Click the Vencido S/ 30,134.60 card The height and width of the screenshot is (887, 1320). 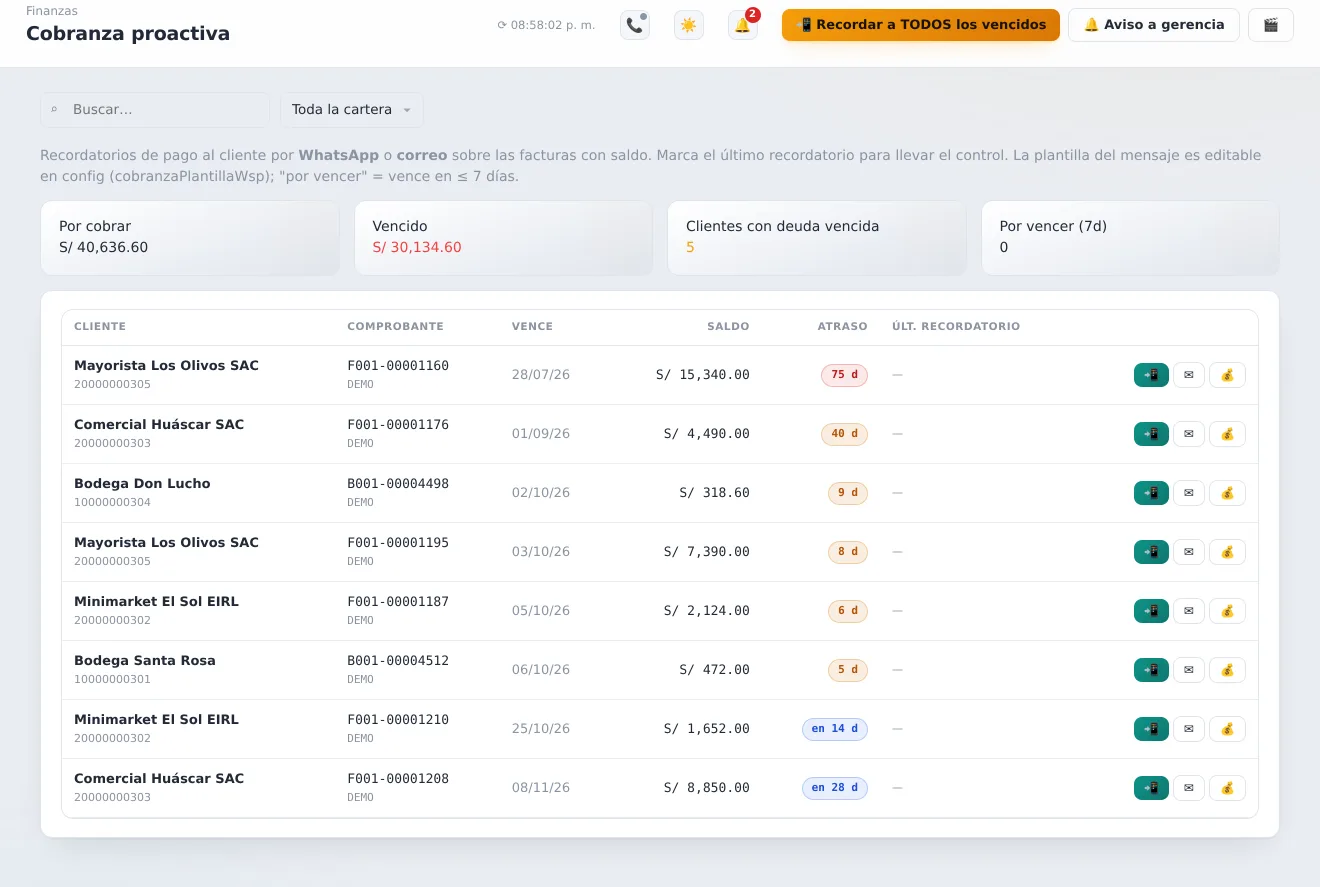(x=503, y=238)
